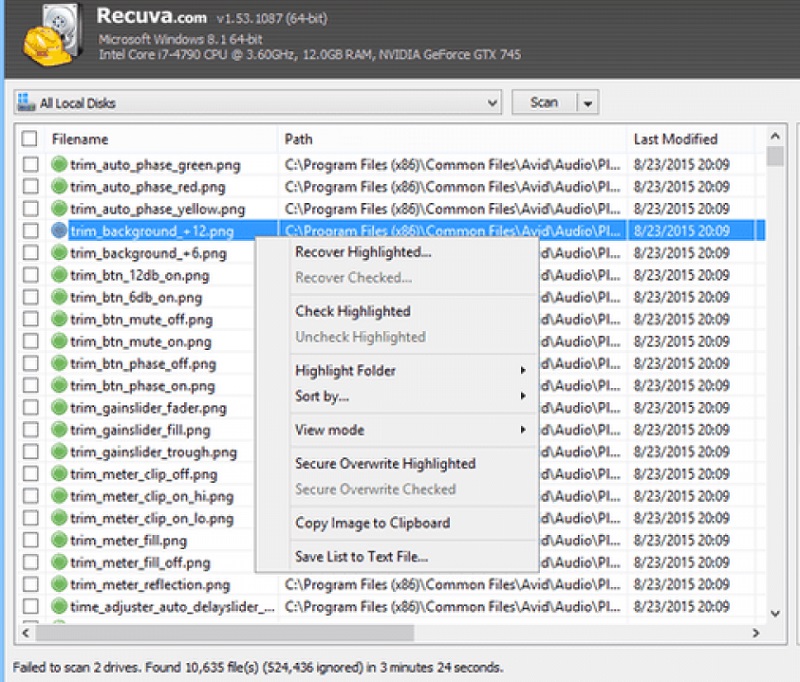Click green status dot for trim_btn_mute_on.png
Viewport: 800px width, 682px height.
pyautogui.click(x=60, y=341)
